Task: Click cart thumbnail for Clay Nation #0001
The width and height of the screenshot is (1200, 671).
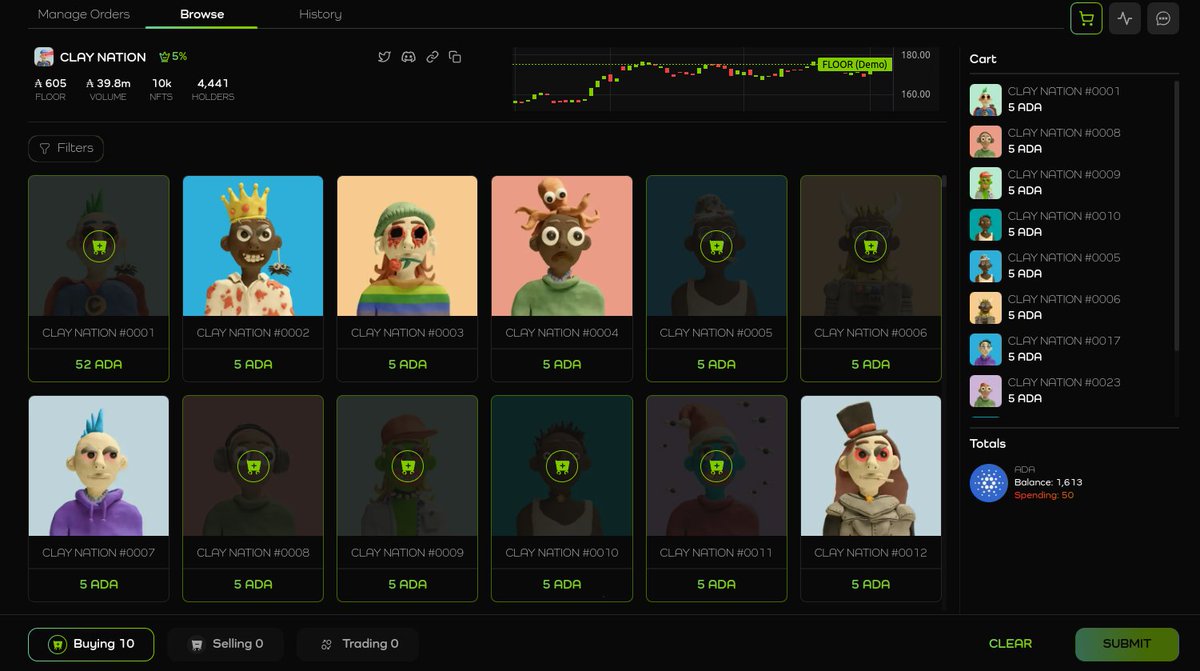Action: (986, 100)
